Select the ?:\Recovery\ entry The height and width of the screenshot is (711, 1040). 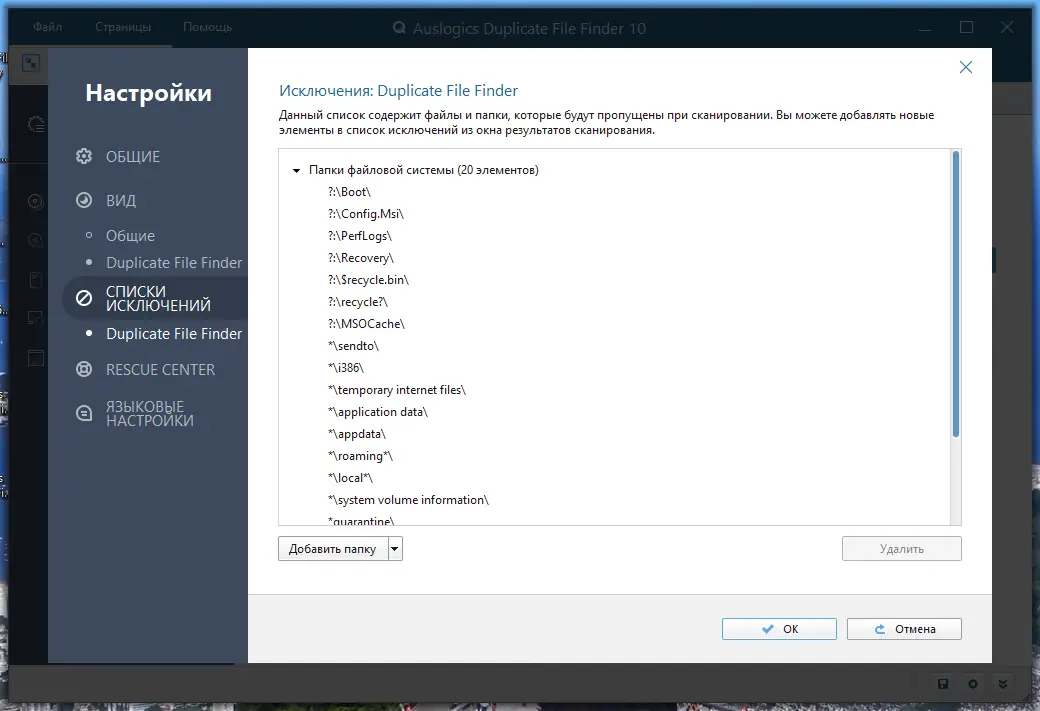(x=361, y=257)
